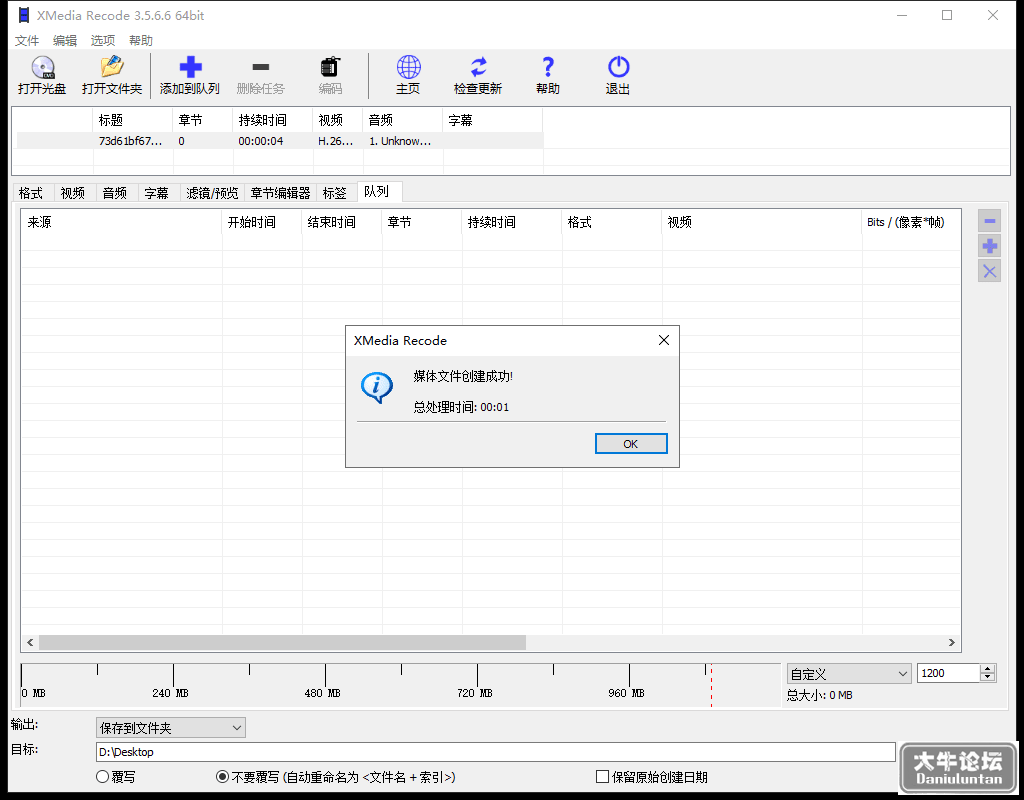Screen dimensions: 1024x800
Task: Click the 持续时间 header in file list
Action: (272, 120)
